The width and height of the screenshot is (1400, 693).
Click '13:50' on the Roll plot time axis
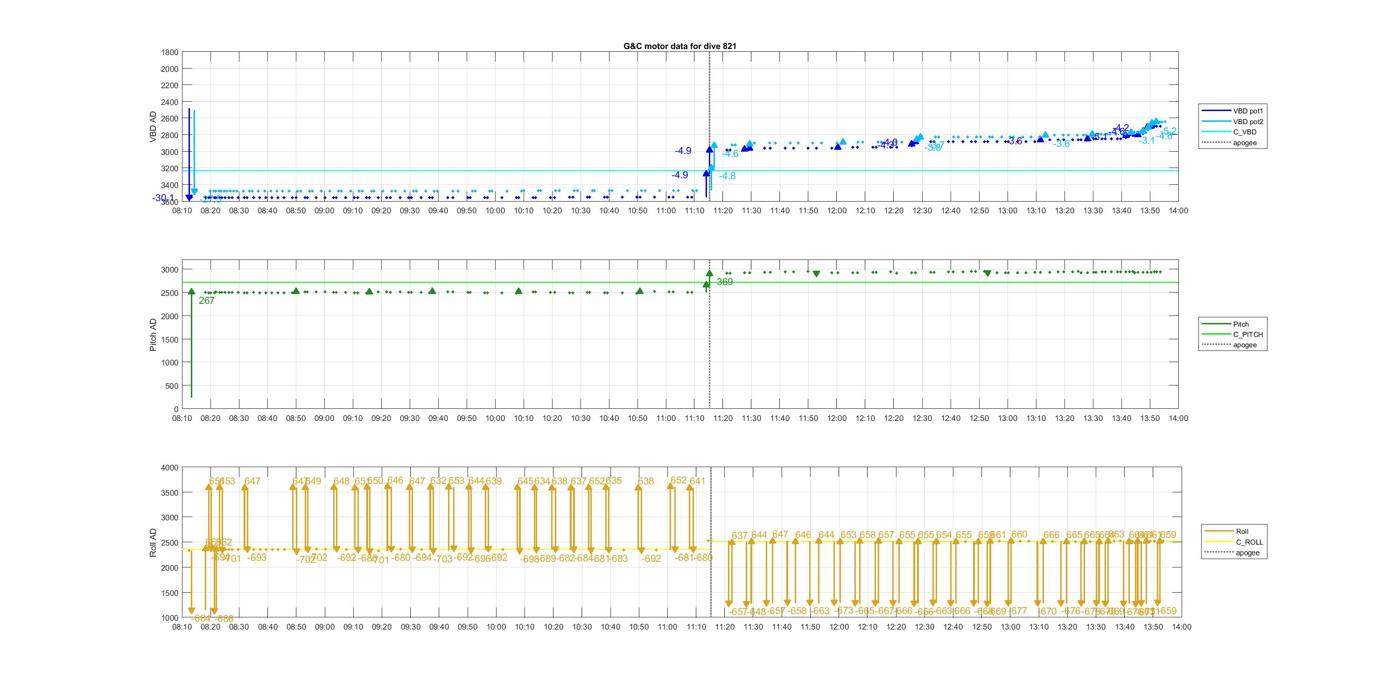[x=1151, y=627]
